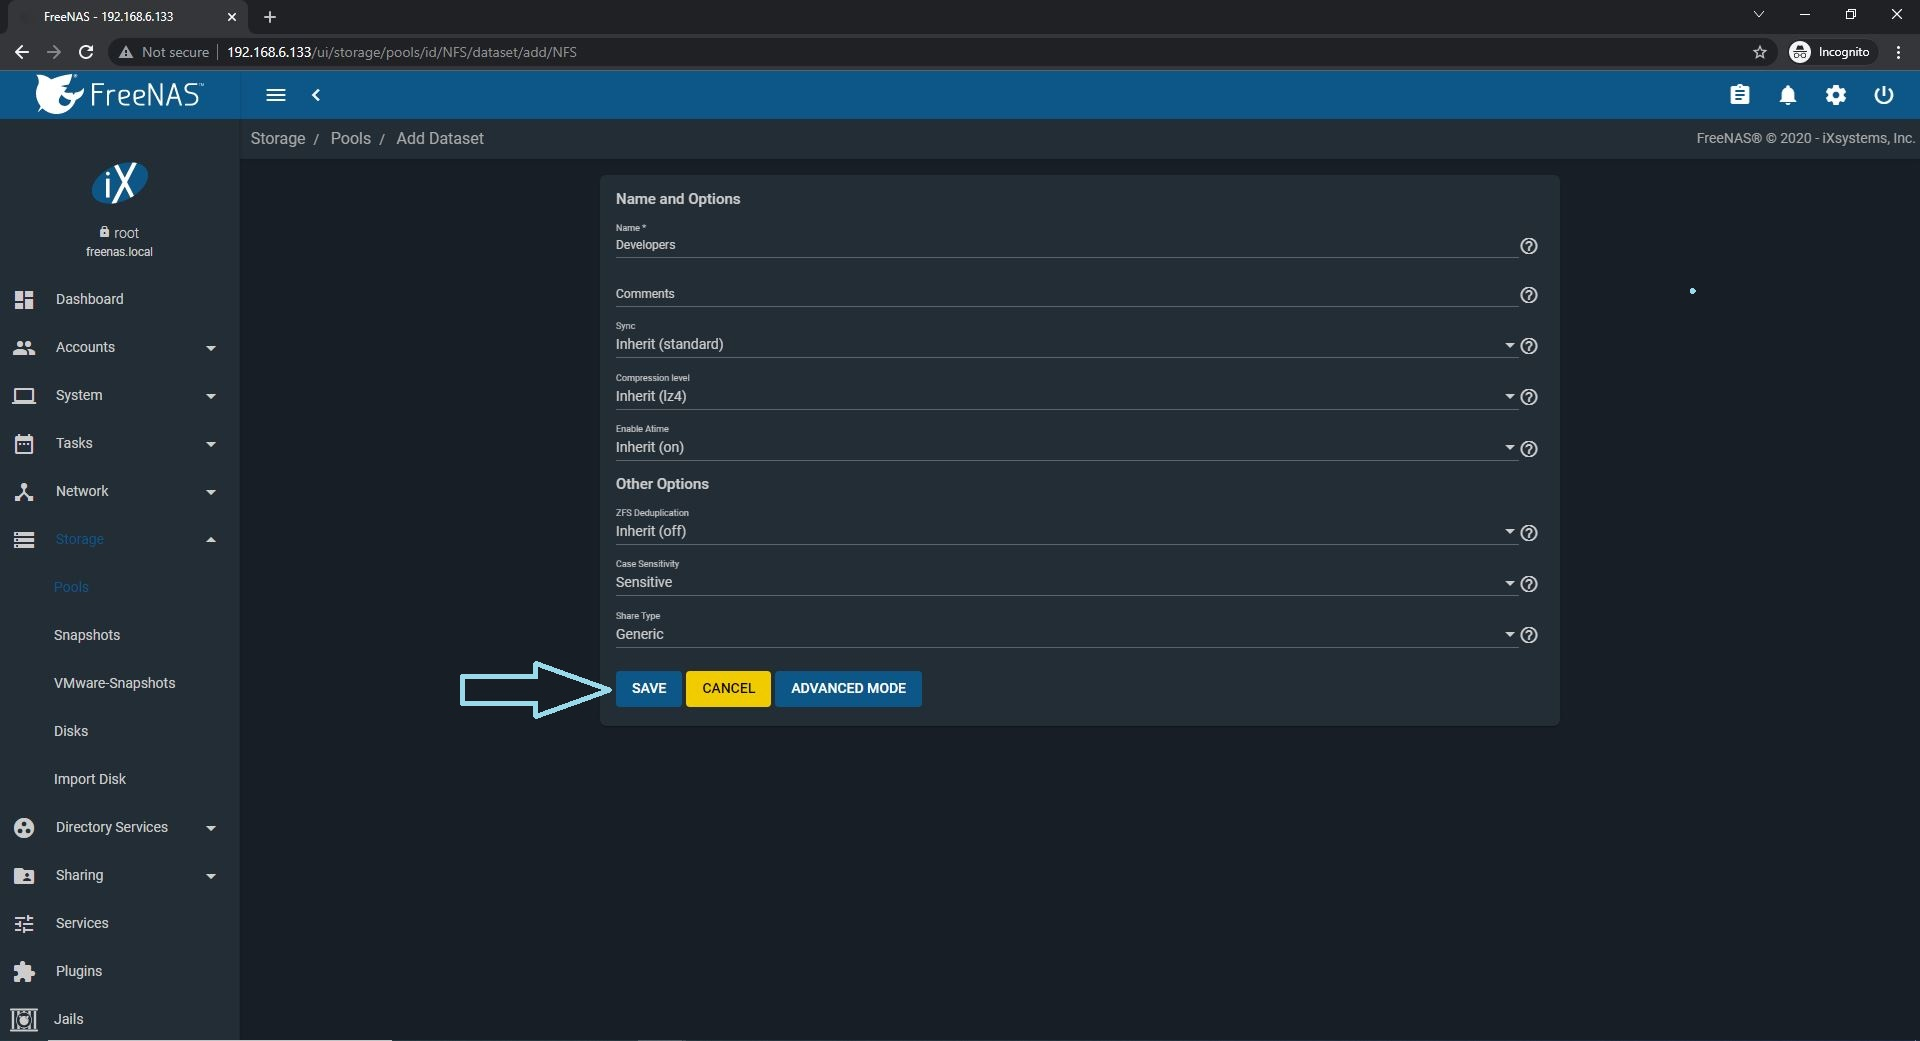Viewport: 1920px width, 1041px height.
Task: Show help for Case Sensitivity
Action: (1528, 584)
